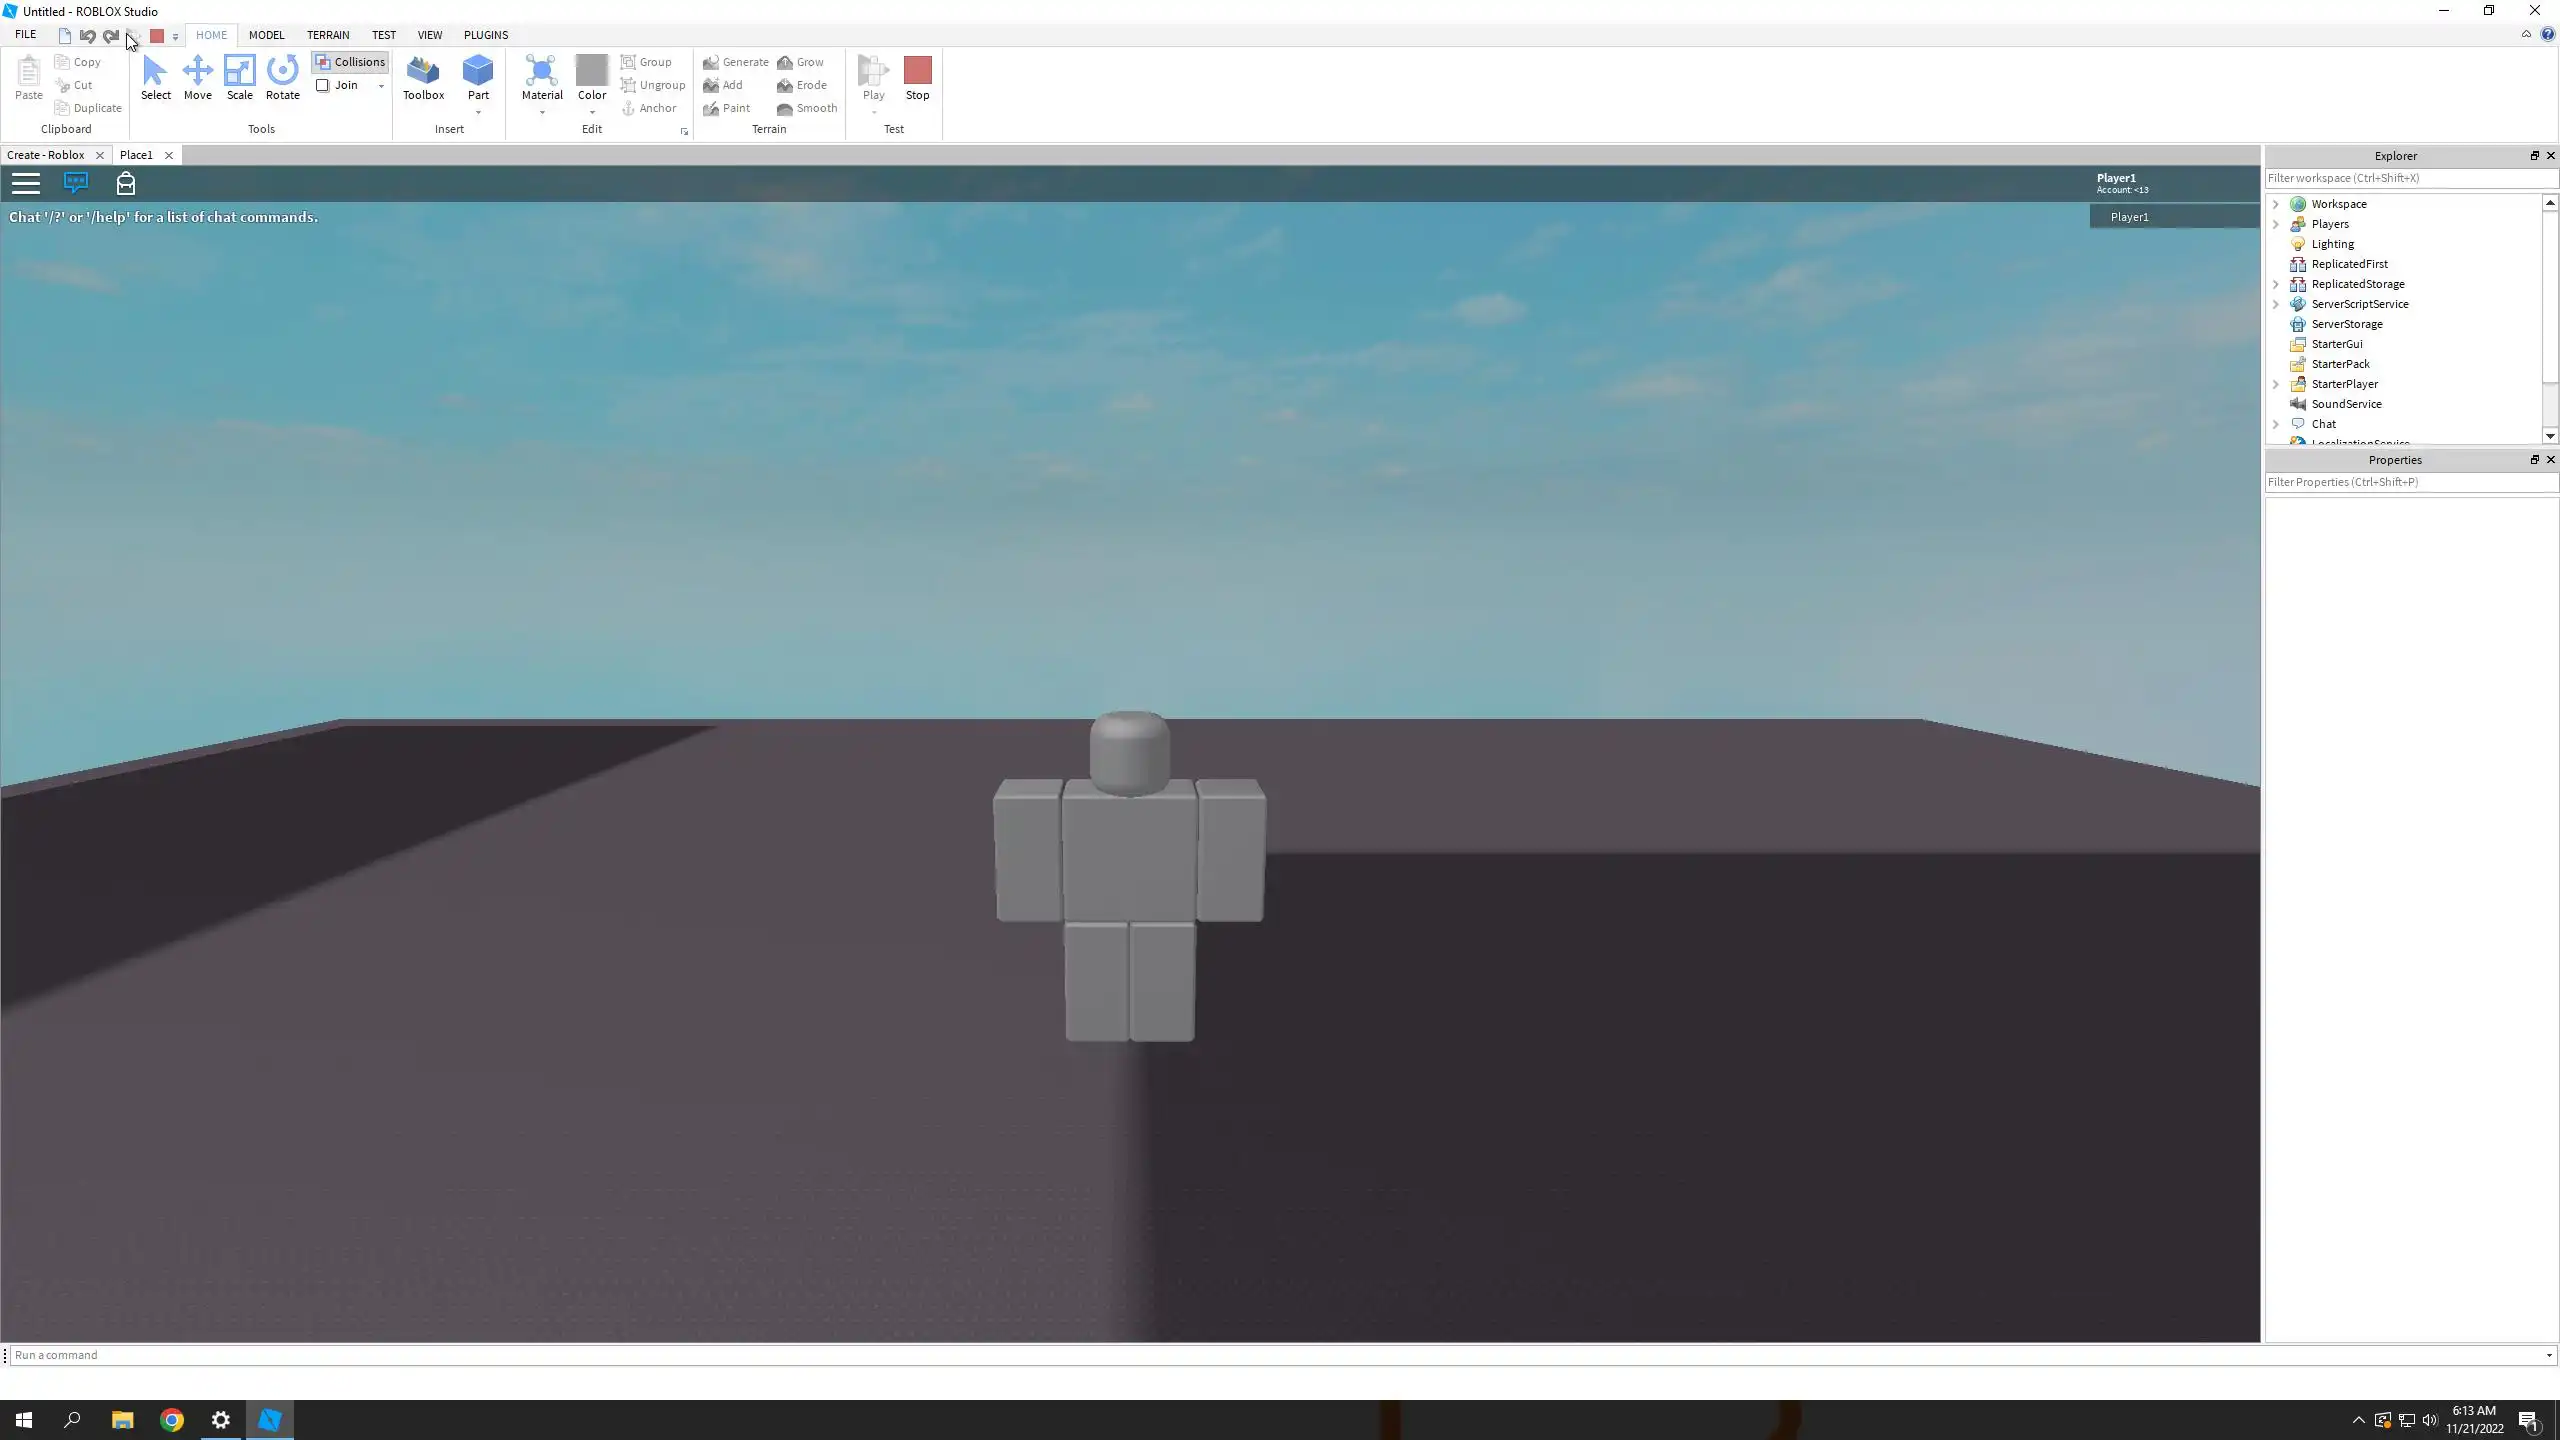Choose the Rotate tool
This screenshot has width=2560, height=1440.
(x=282, y=77)
